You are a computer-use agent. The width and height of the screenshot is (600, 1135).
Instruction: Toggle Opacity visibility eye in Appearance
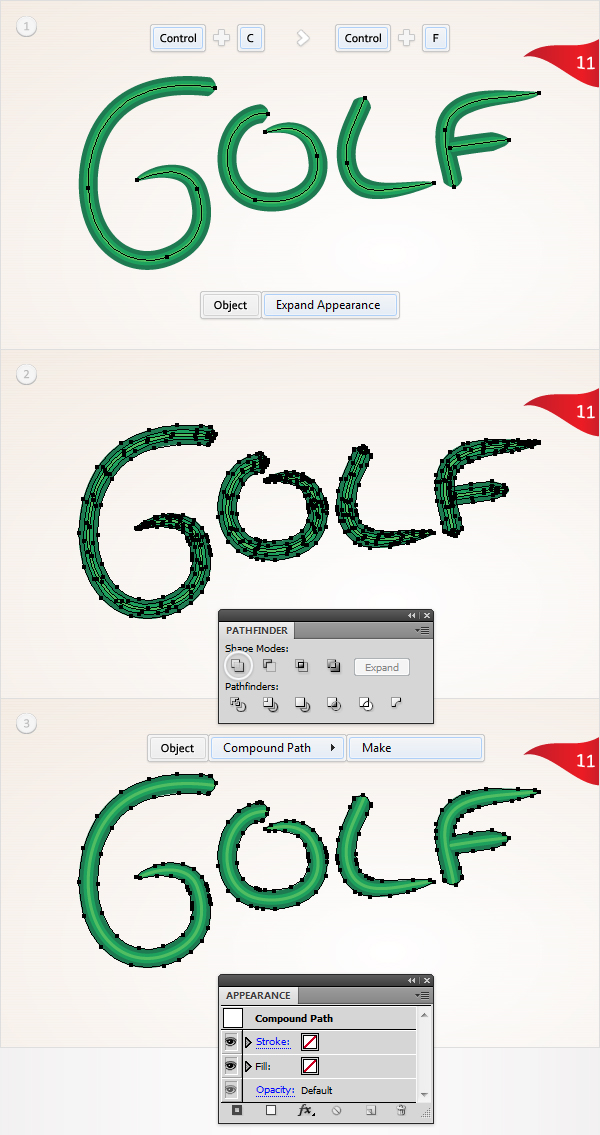[232, 1089]
